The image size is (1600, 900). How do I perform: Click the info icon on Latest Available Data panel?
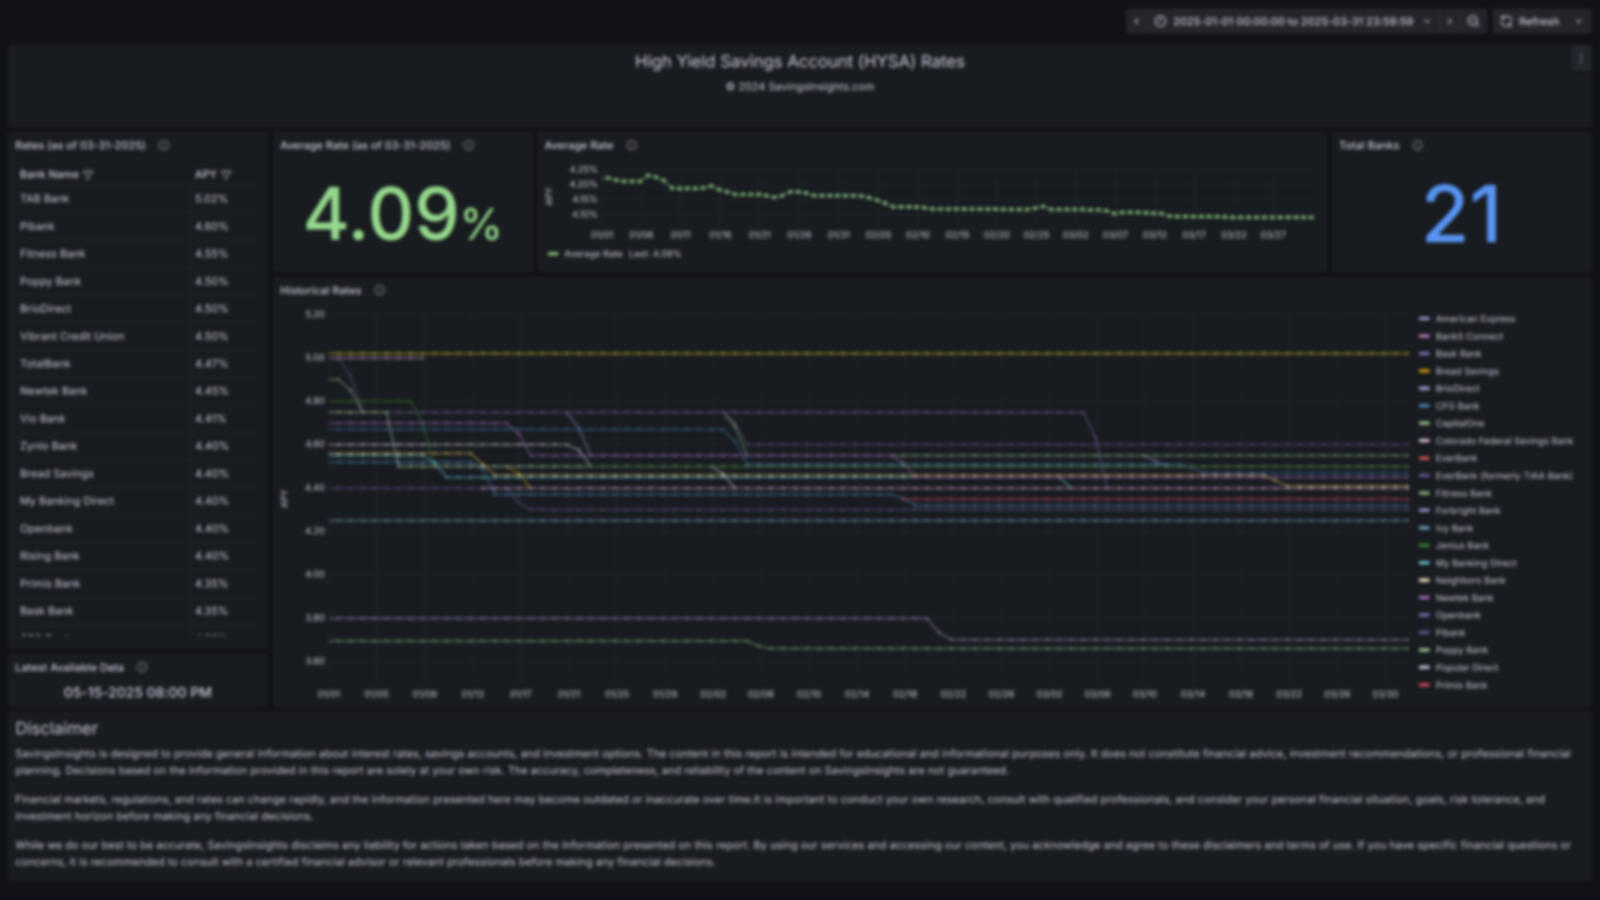pyautogui.click(x=143, y=666)
